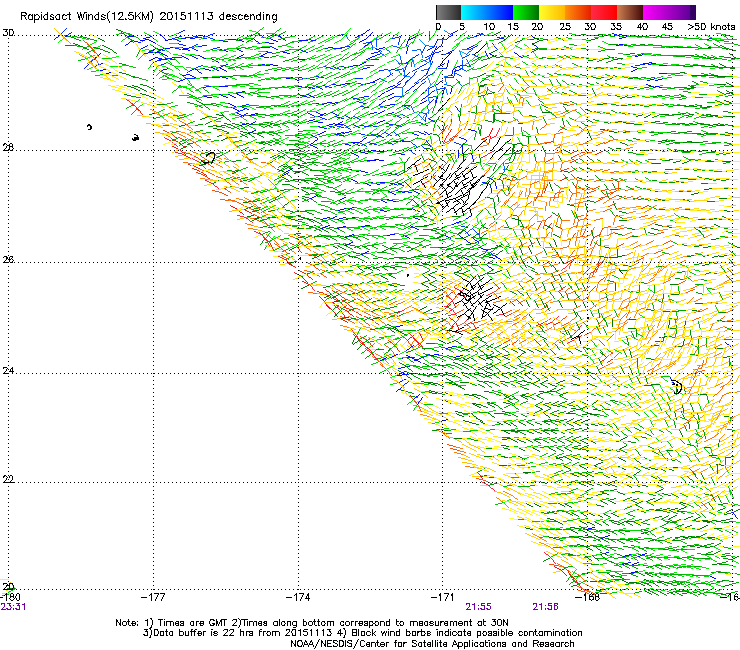
Task: Click the note line starting 'Note: 1) Times are GMT'
Action: (312, 623)
